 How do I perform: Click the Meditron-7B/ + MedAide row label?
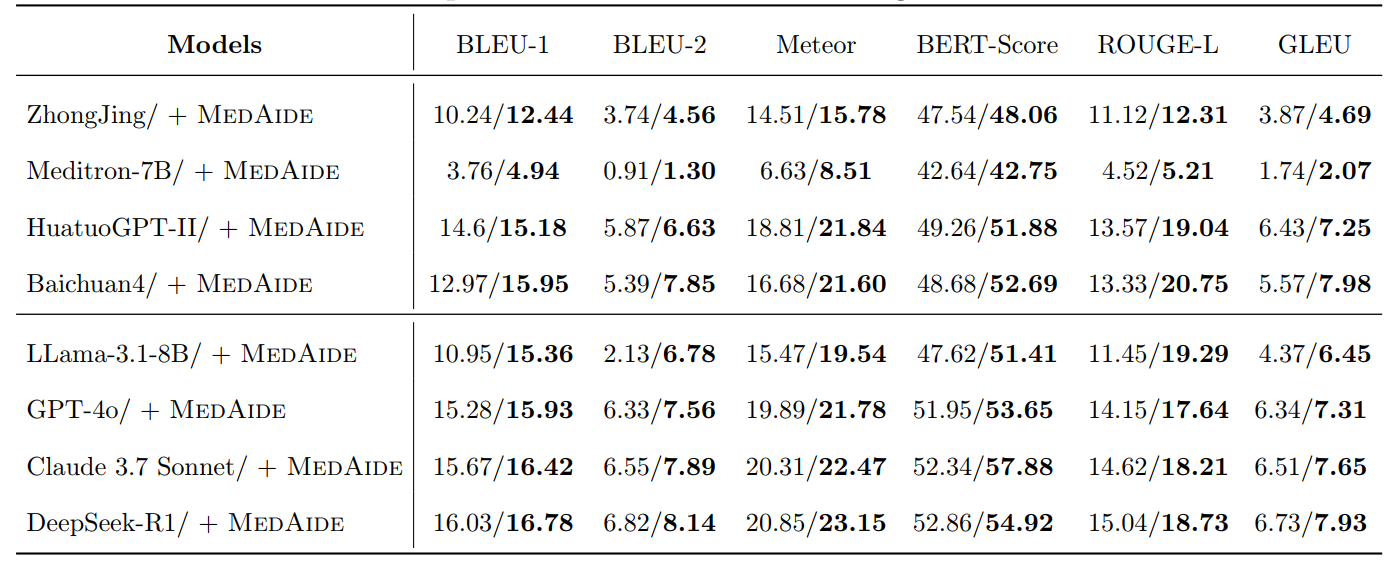(x=183, y=171)
